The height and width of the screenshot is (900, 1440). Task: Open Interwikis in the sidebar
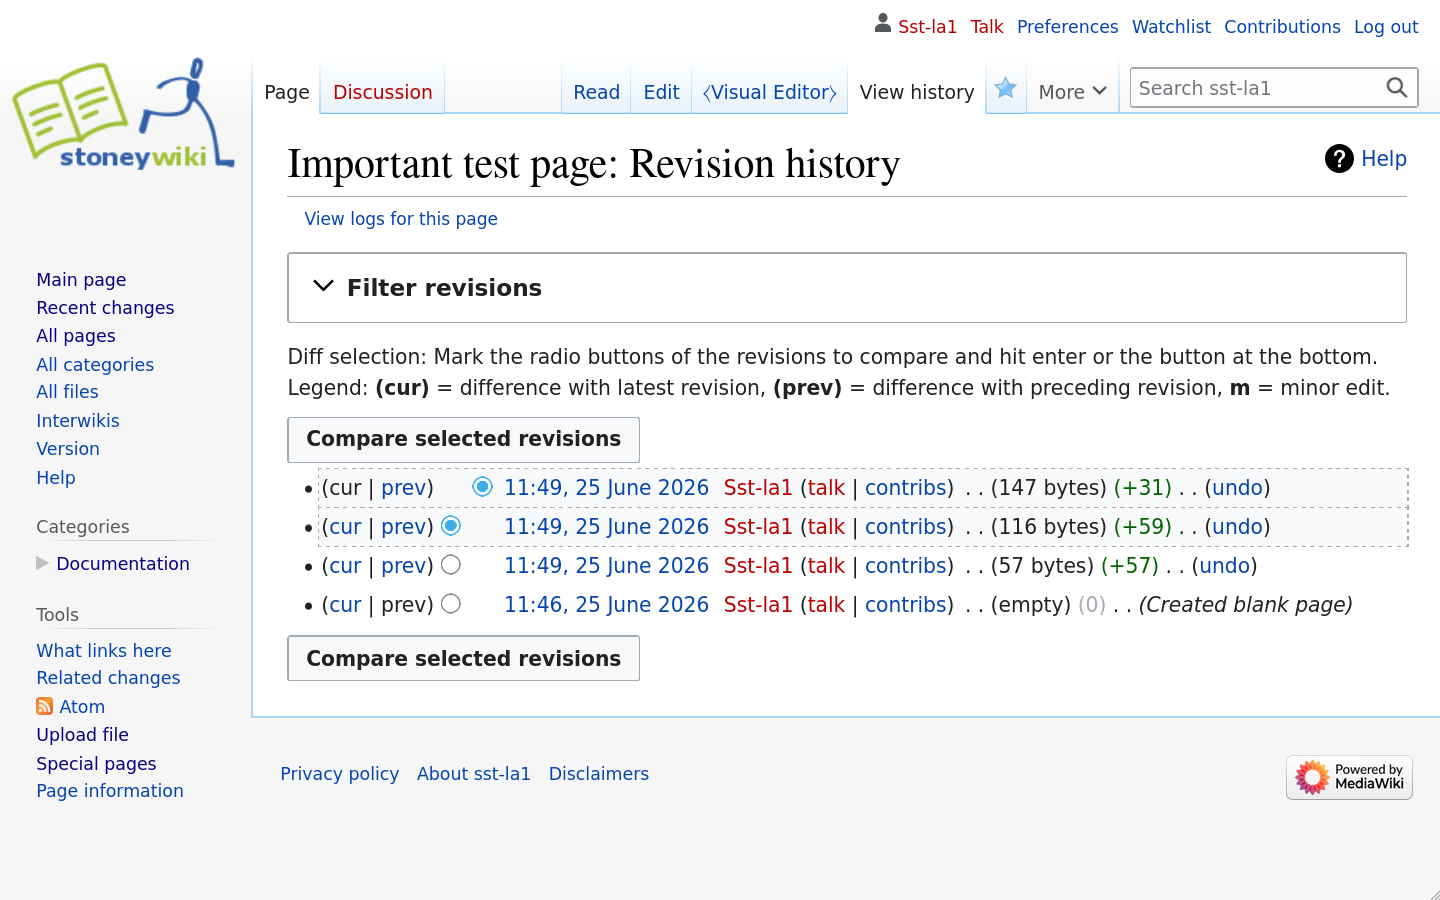pos(78,421)
